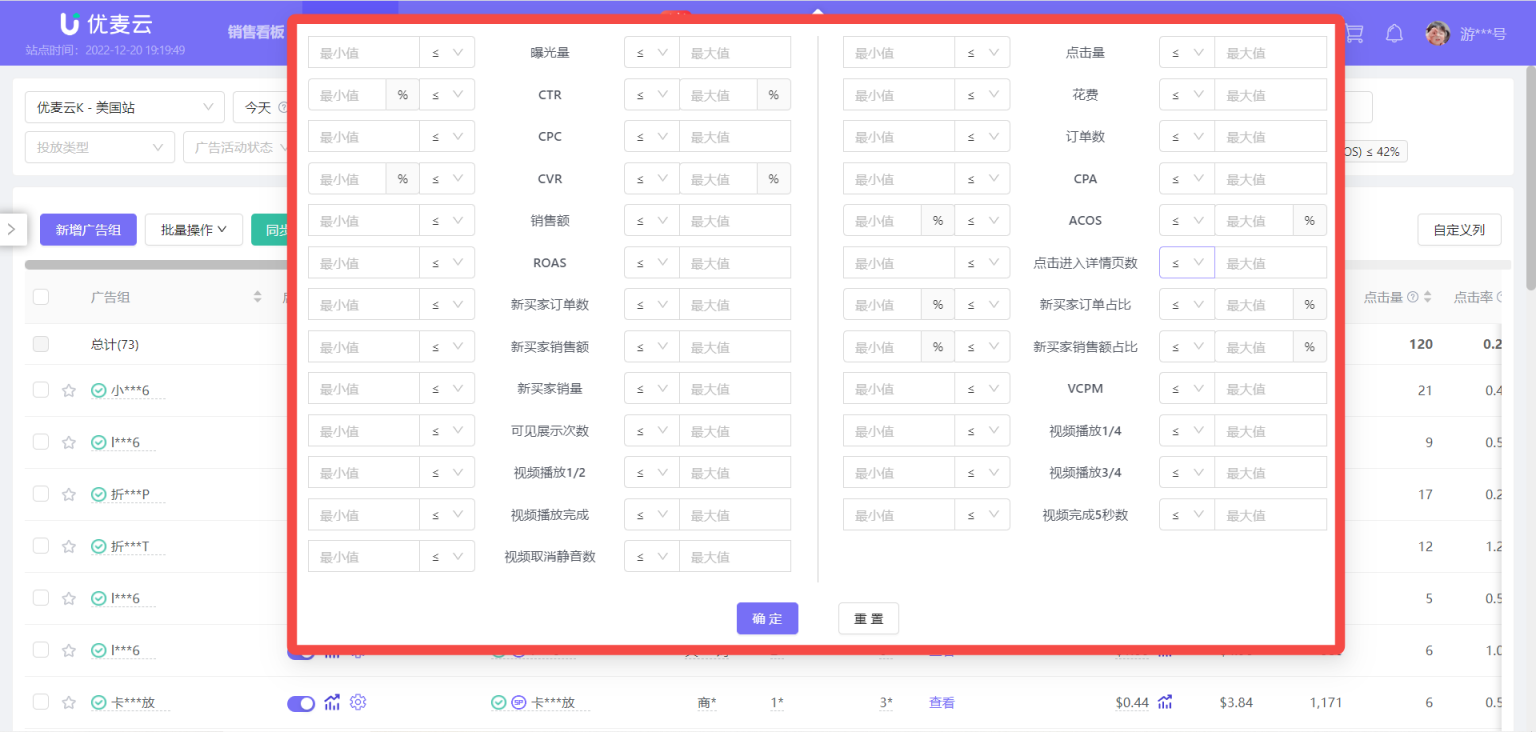Click the SP badge icon in 卡***放 row
Screen dimensions: 1536x732
point(519,703)
